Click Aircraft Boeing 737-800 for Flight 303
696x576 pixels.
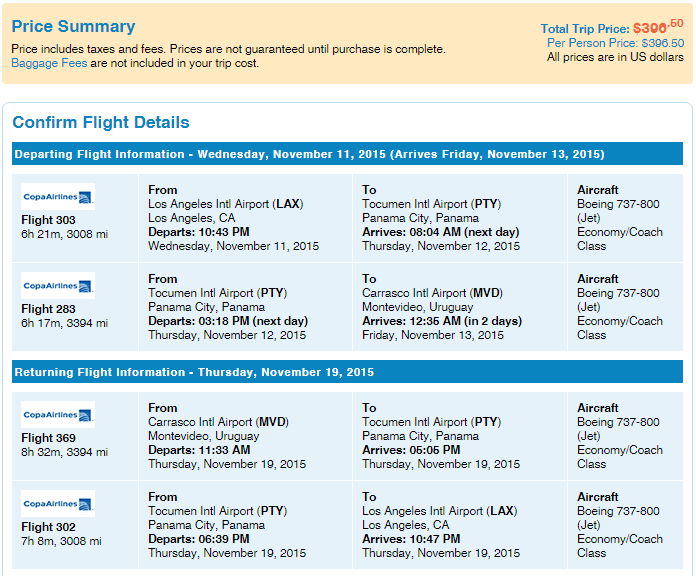[618, 204]
